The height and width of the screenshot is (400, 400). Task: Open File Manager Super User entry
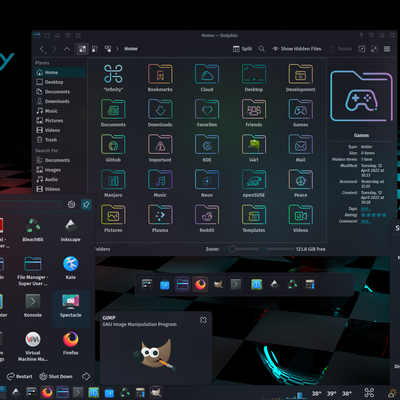(x=33, y=271)
